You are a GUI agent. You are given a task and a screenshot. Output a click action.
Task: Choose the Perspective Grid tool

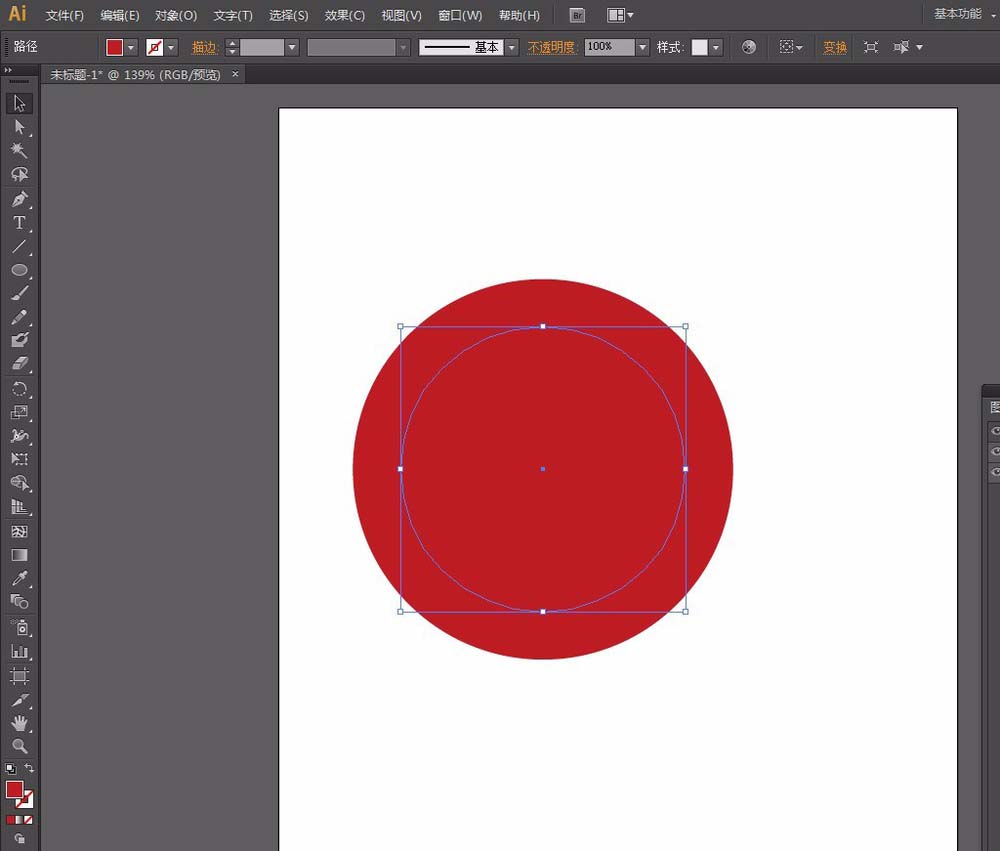click(19, 507)
